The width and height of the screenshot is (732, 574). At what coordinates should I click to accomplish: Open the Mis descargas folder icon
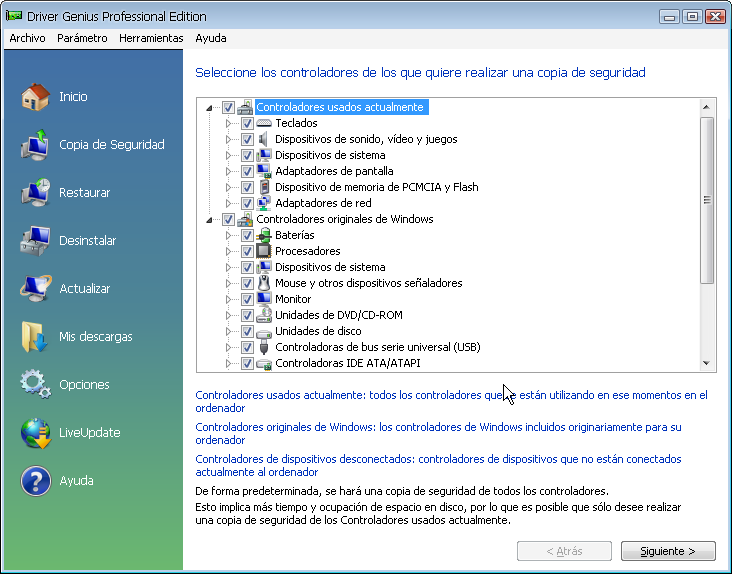click(x=35, y=336)
